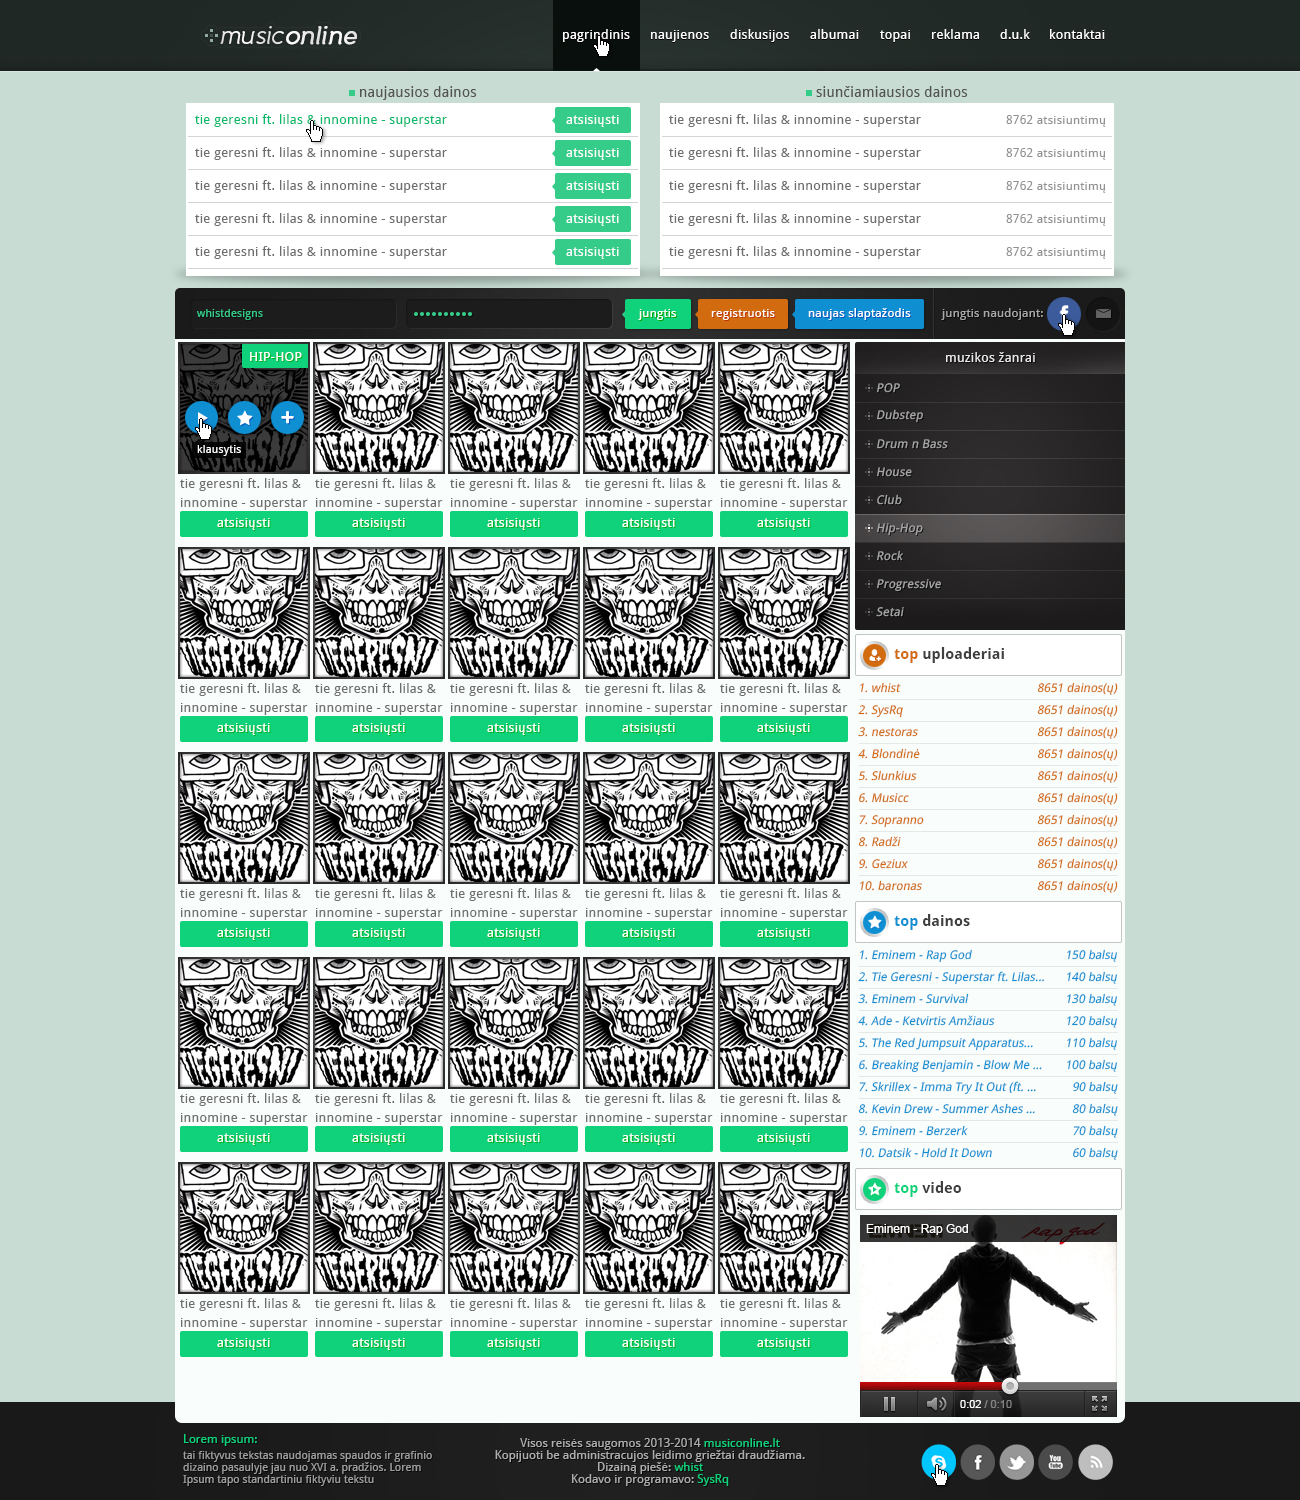Click the naujas slaptažodis button

pos(859,314)
